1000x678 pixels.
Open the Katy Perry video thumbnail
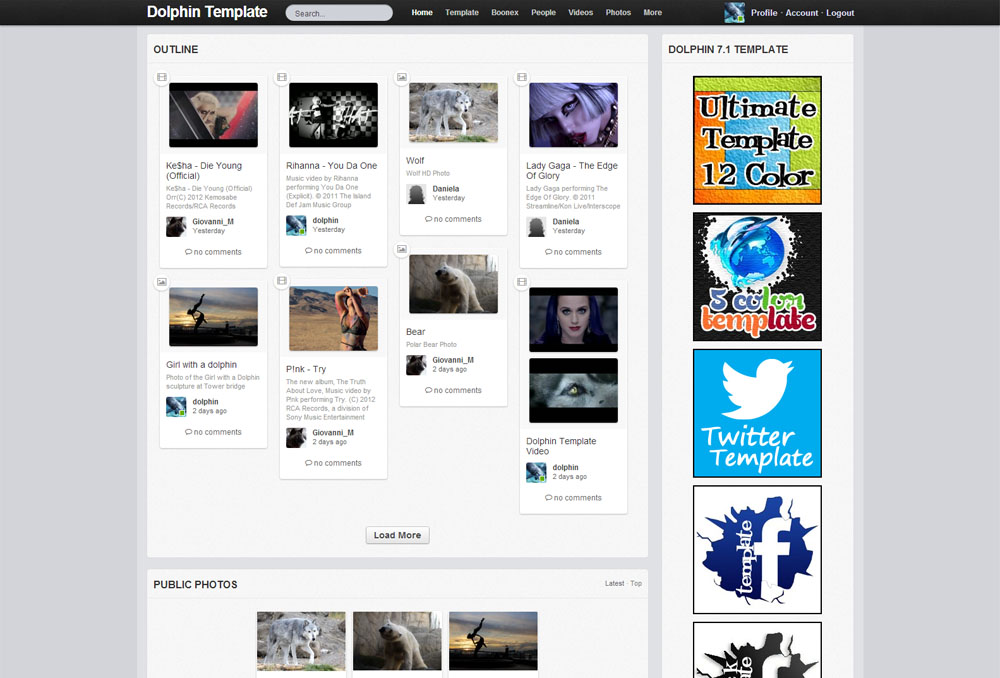pos(573,320)
